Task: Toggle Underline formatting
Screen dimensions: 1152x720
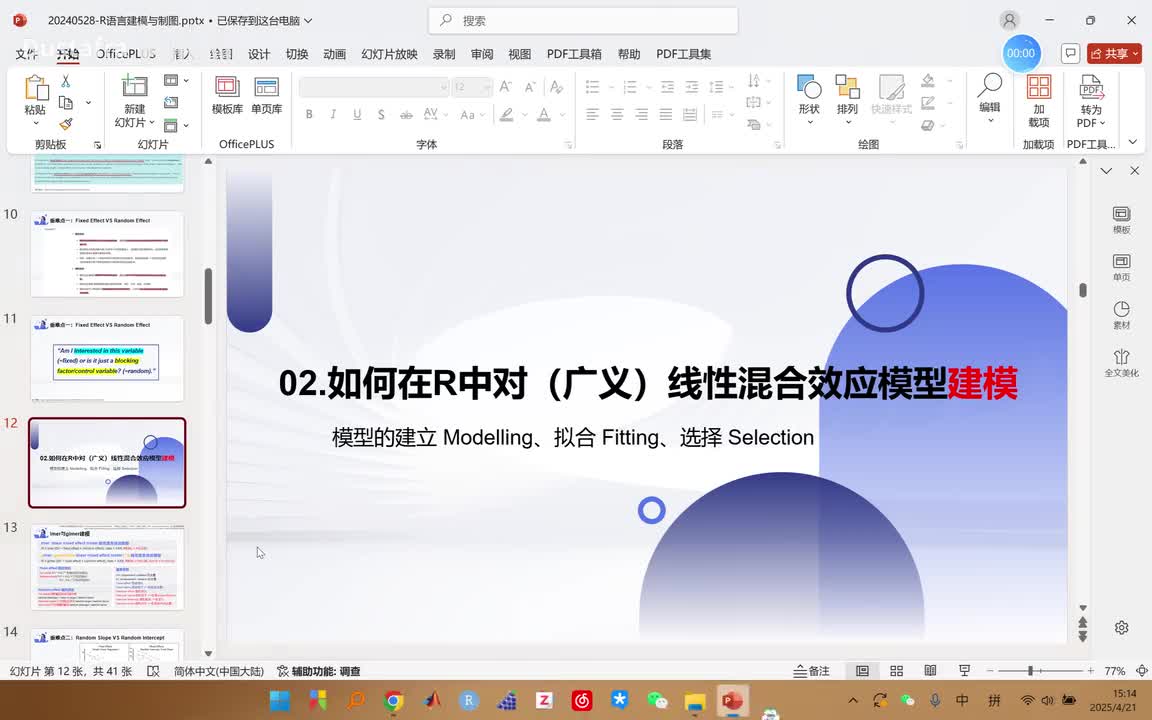Action: [357, 115]
